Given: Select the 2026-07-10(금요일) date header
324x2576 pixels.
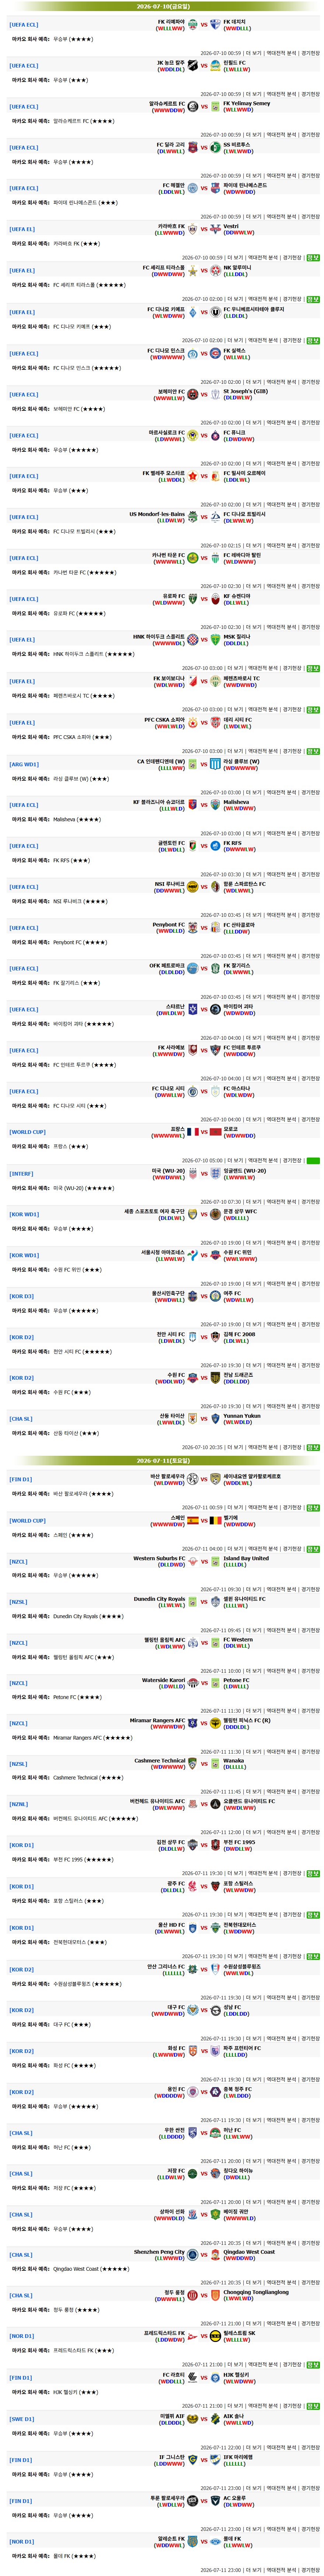Looking at the screenshot, I should click(162, 6).
